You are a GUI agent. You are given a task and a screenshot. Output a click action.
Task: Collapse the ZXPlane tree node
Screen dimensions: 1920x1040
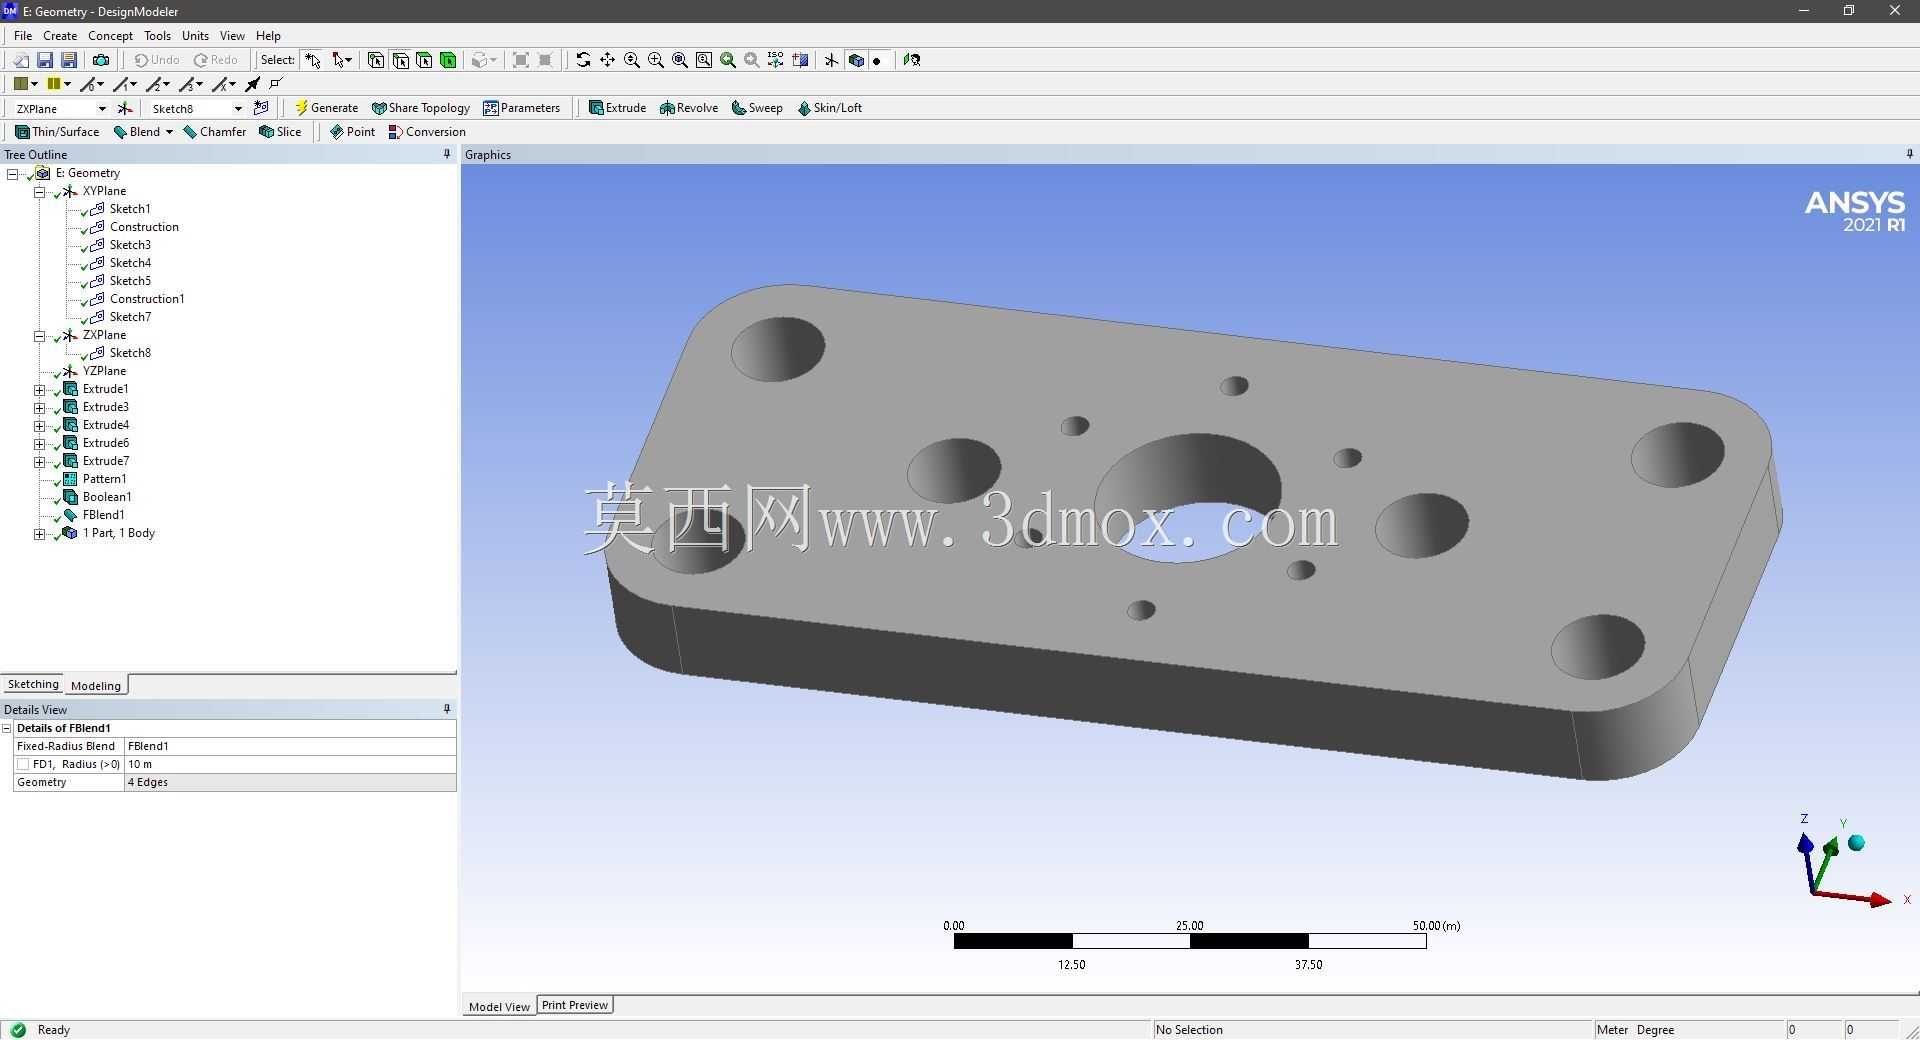pyautogui.click(x=40, y=336)
